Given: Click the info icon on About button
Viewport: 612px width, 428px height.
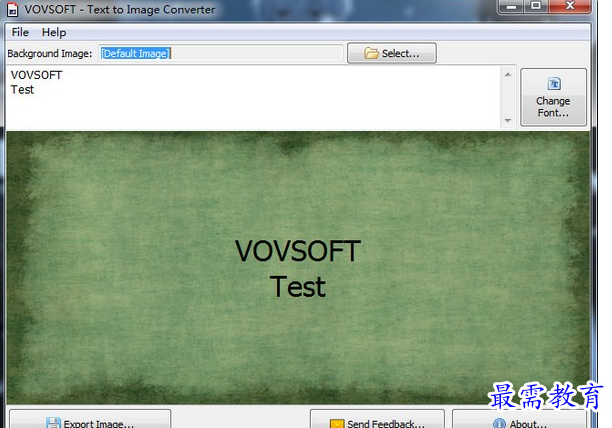Looking at the screenshot, I should pyautogui.click(x=499, y=423).
